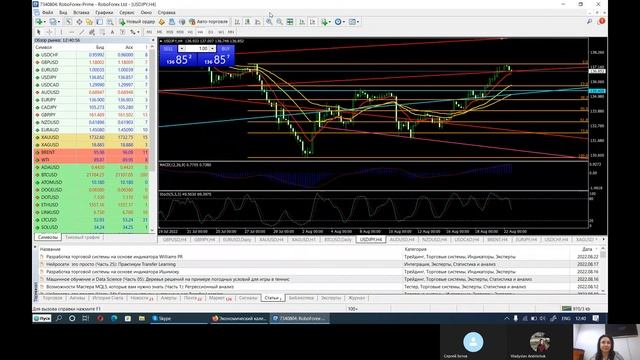Select the Cursor arrow tool
The width and height of the screenshot is (640, 360).
point(38,32)
